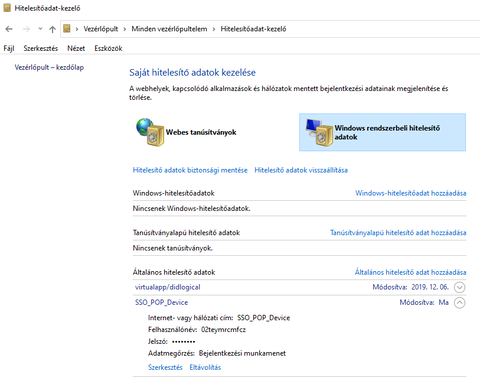Click the Felhasználónév value 02teymrcmfcz
The image size is (480, 384).
[223, 330]
